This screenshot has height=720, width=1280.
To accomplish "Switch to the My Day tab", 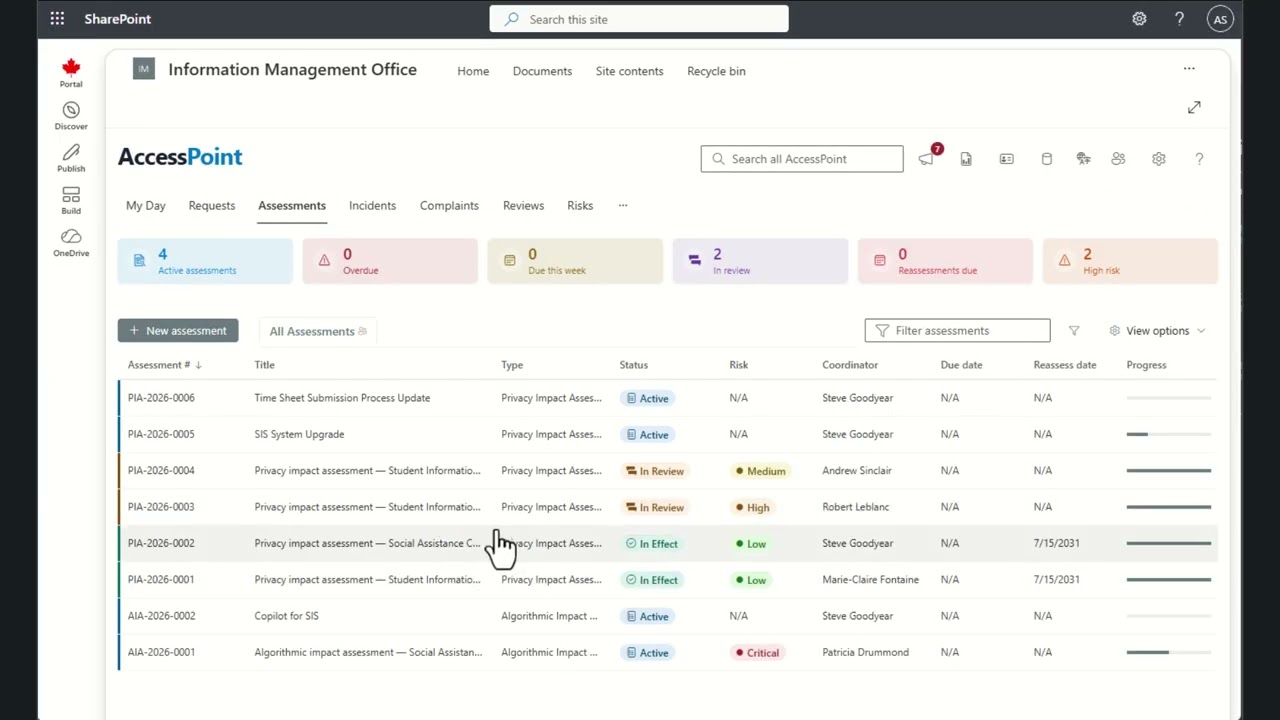I will pos(146,205).
